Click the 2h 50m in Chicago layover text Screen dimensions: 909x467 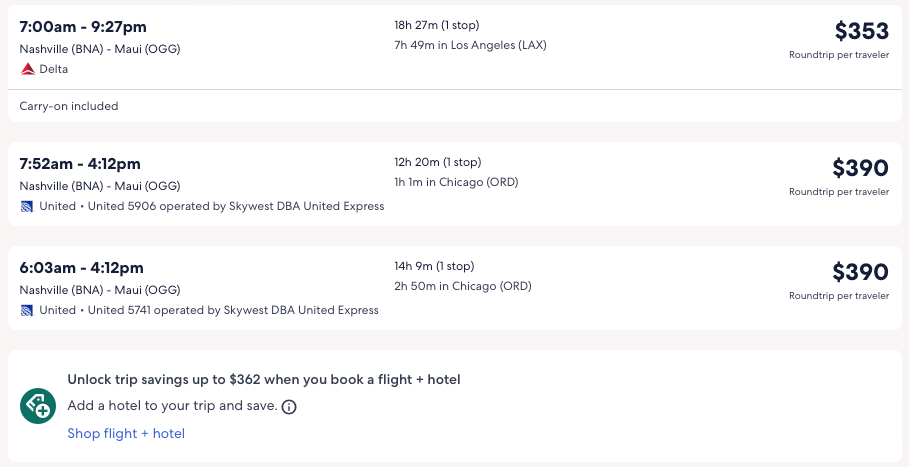coord(463,286)
